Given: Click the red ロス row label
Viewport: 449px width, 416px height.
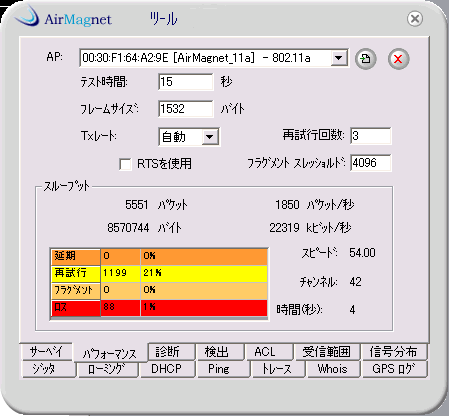Looking at the screenshot, I should (76, 308).
